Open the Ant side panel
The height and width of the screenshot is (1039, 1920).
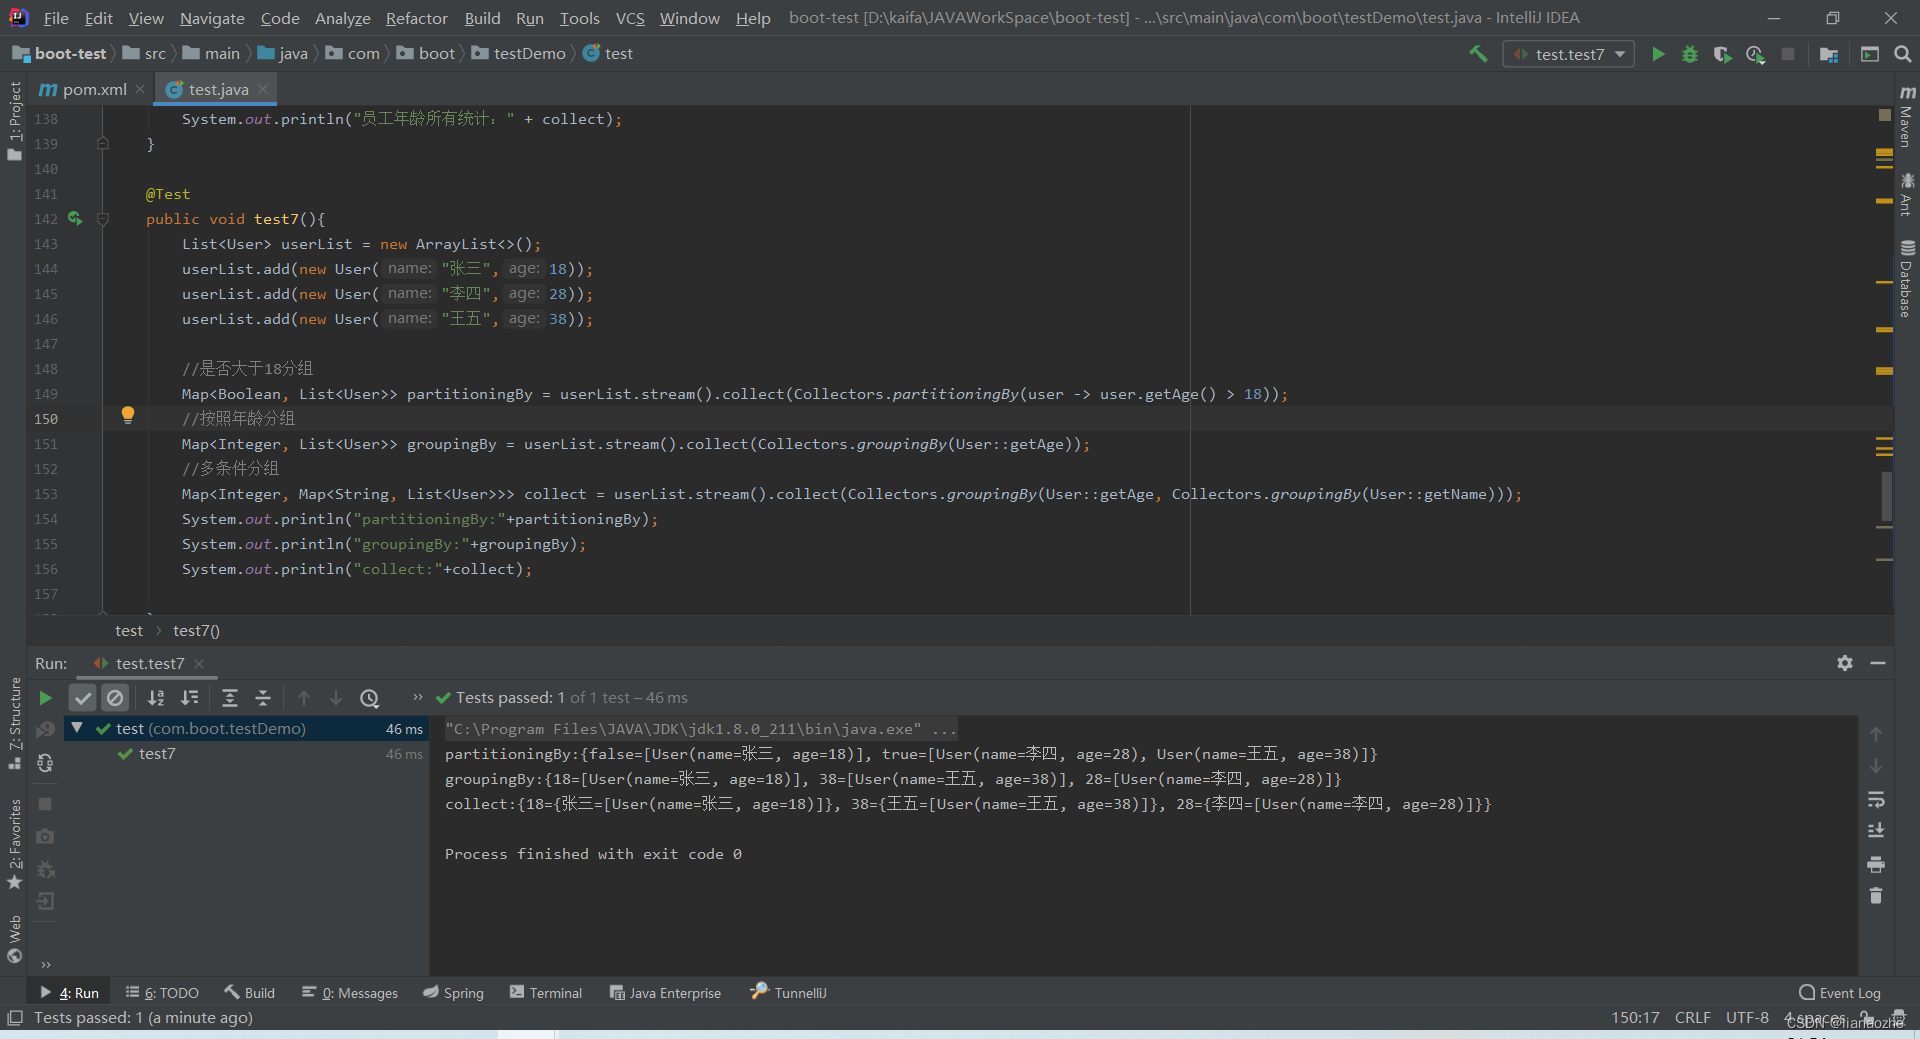coord(1907,194)
